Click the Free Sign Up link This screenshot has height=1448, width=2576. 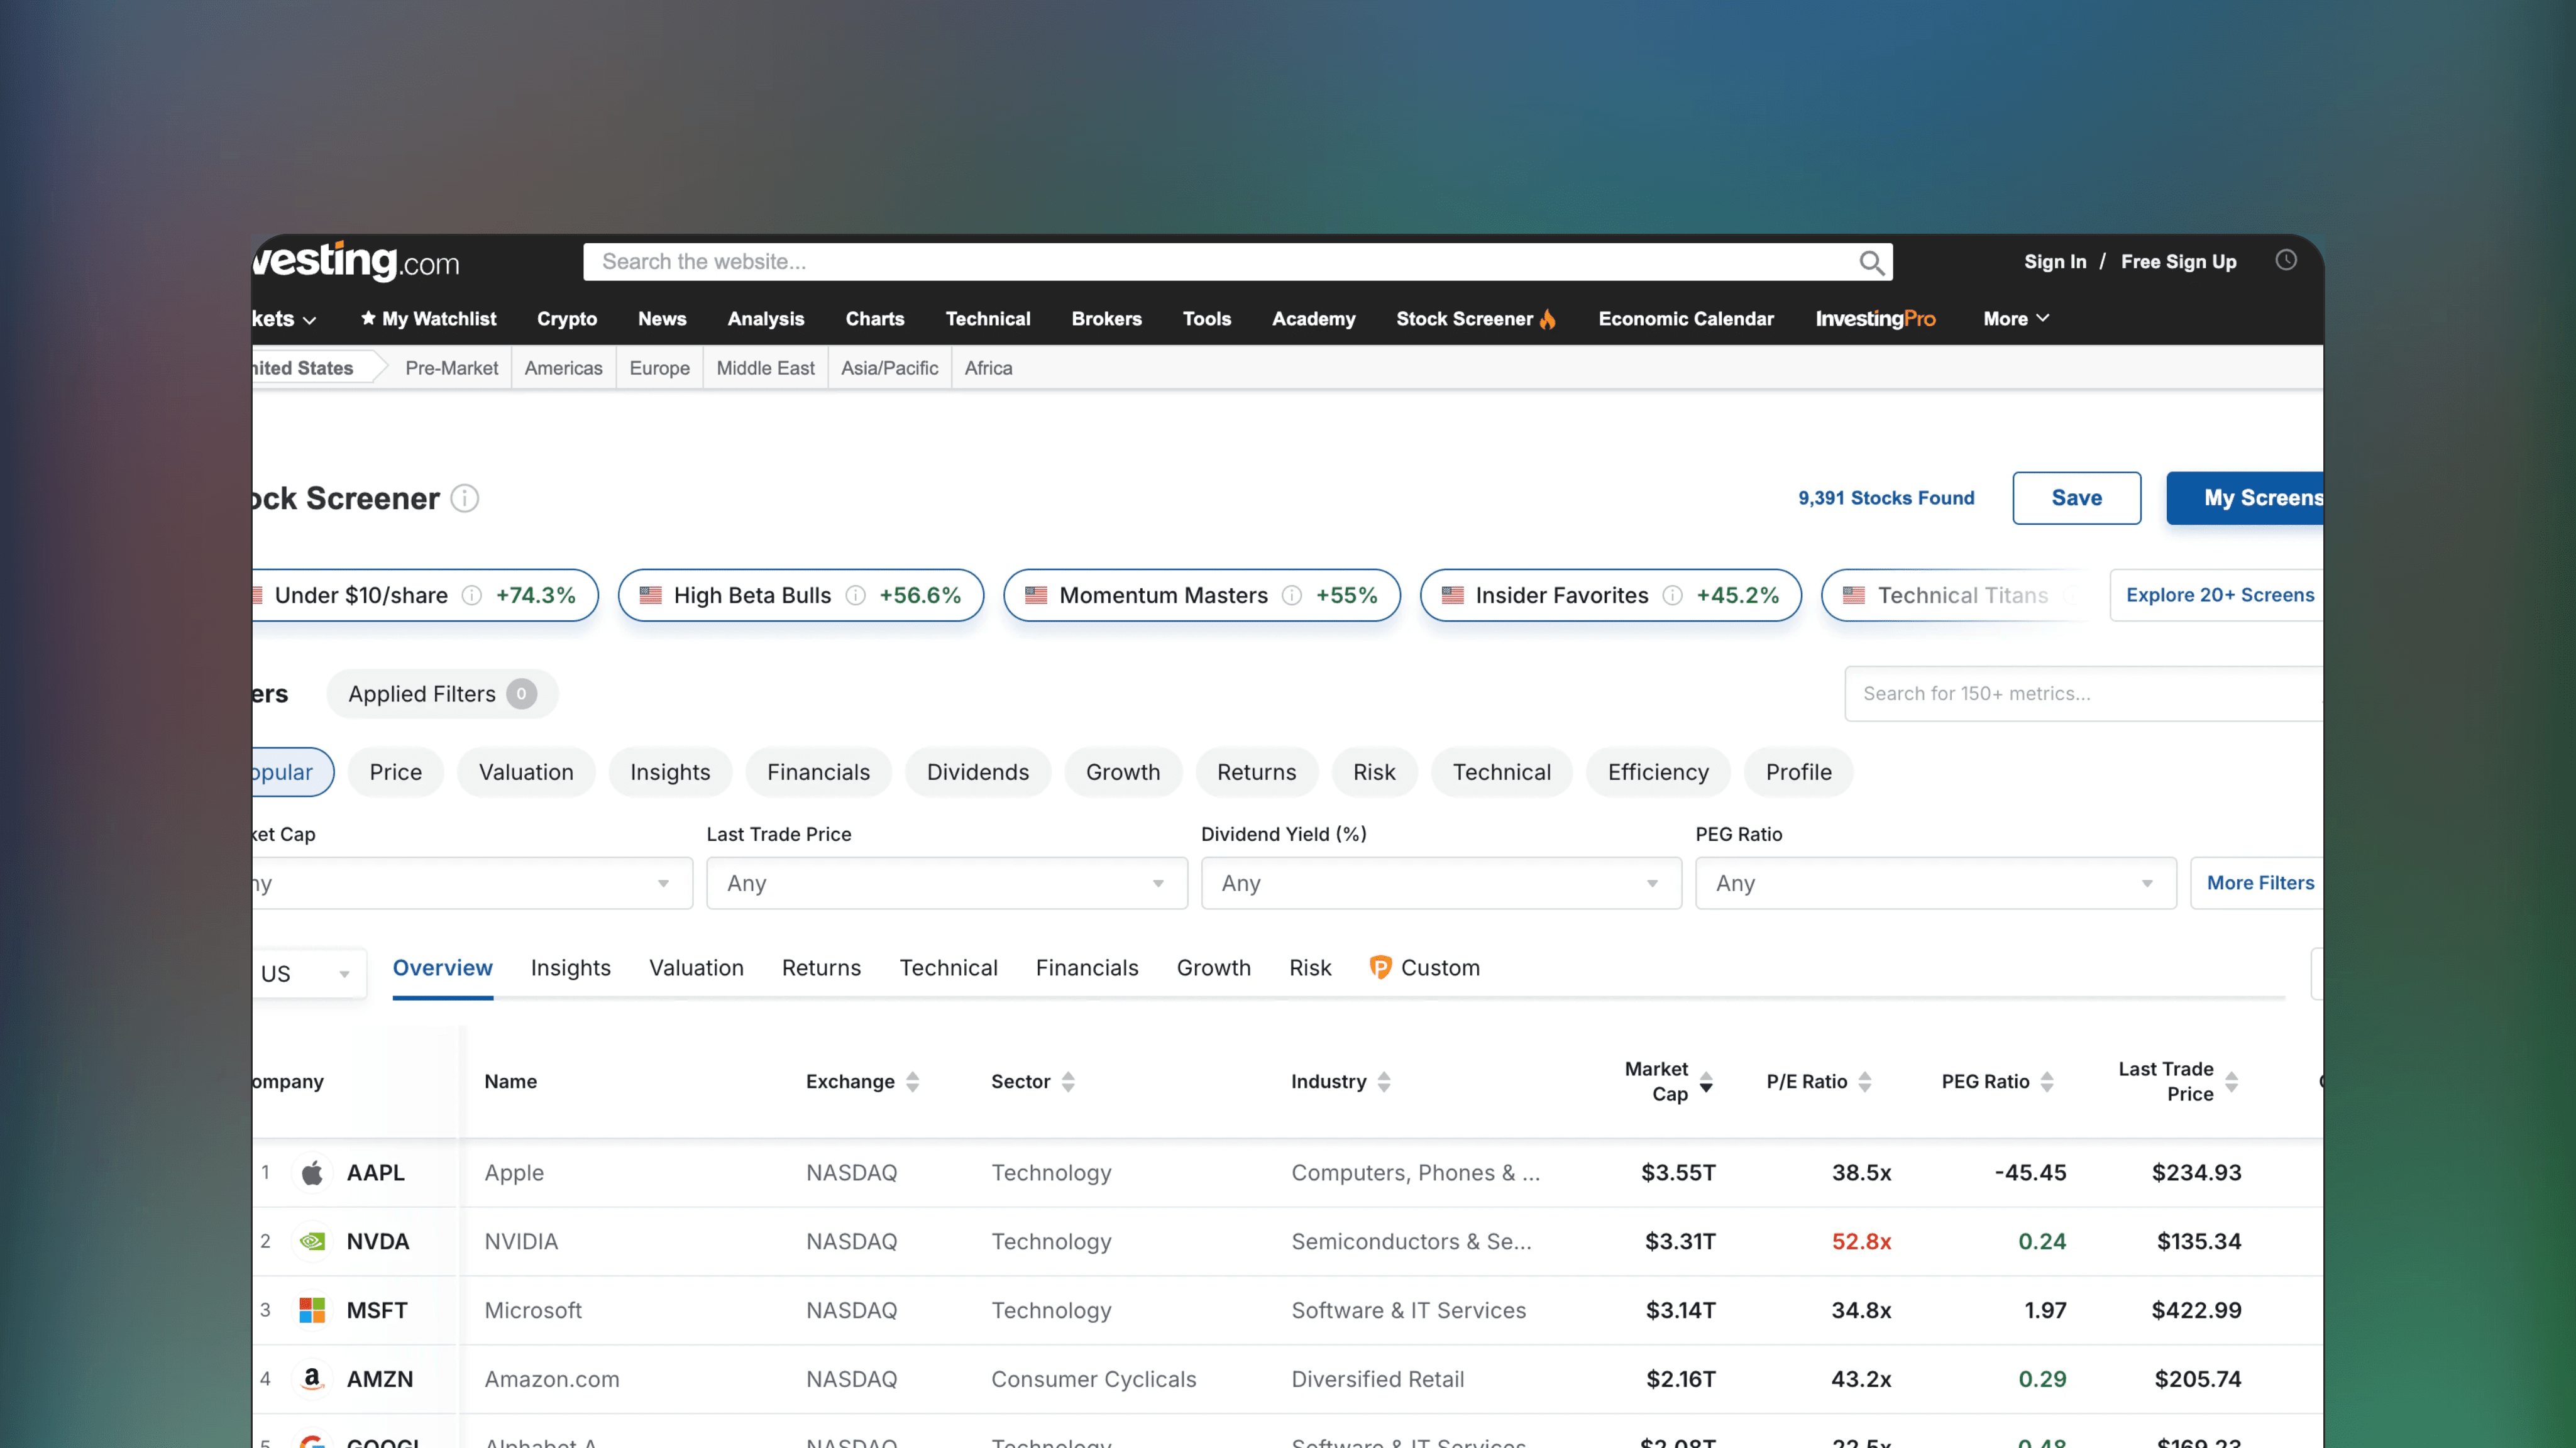click(2179, 261)
